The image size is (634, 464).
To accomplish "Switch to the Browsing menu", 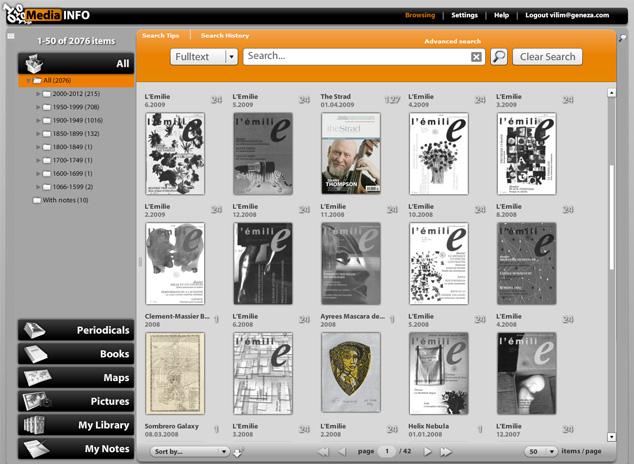I will pyautogui.click(x=420, y=15).
